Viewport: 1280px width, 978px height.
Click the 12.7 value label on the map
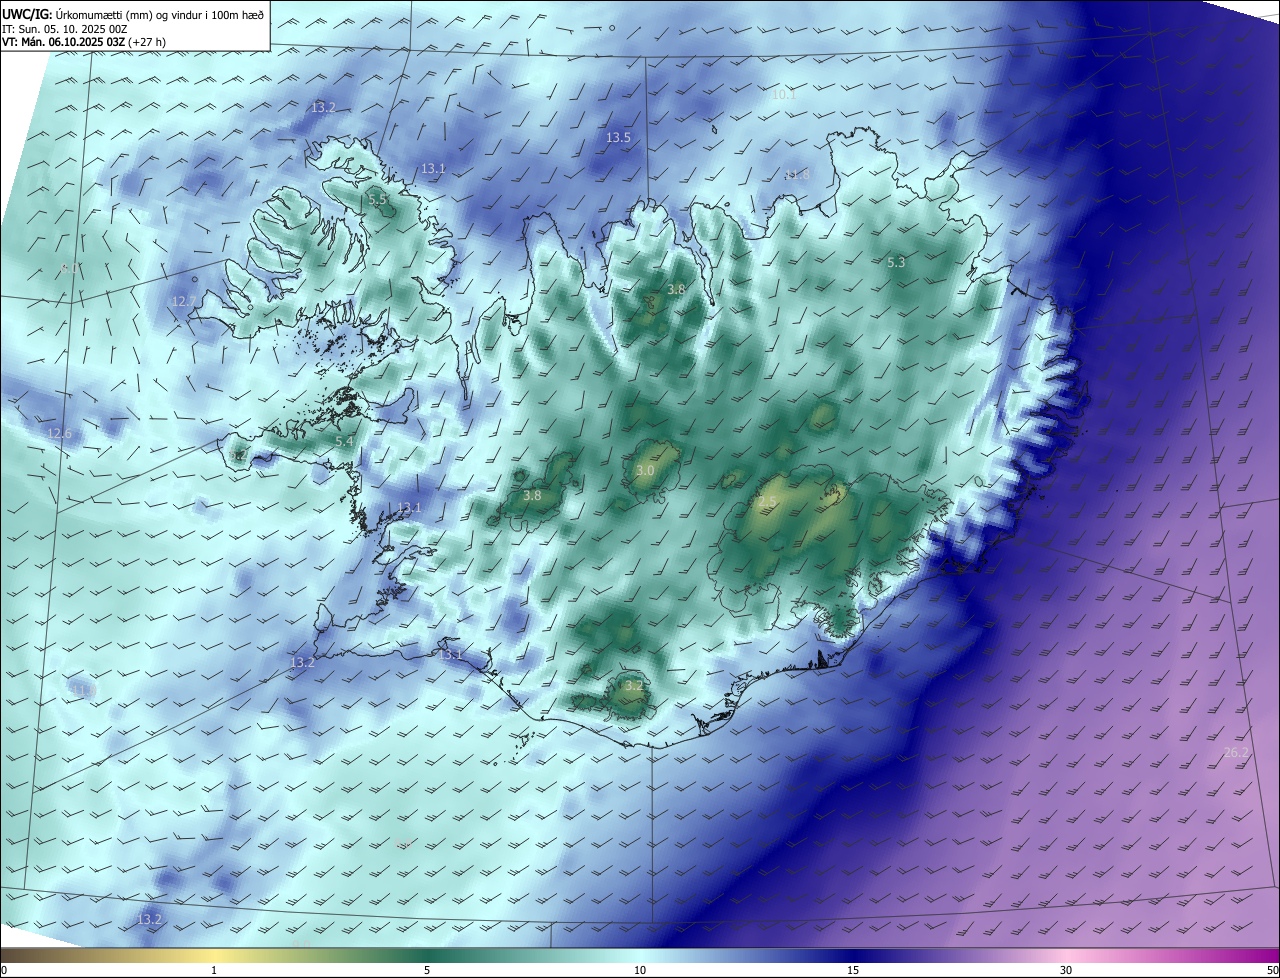coord(184,301)
